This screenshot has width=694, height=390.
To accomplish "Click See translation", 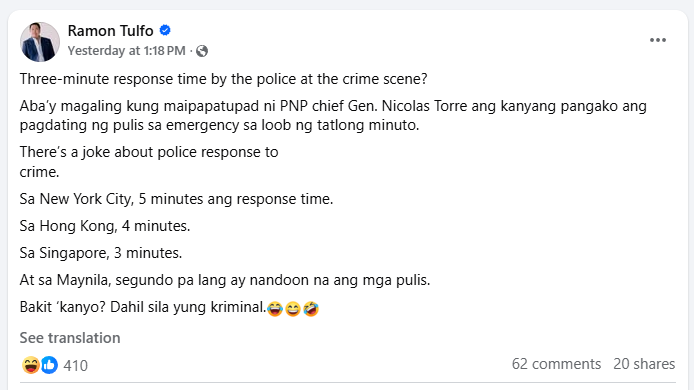I will 70,338.
